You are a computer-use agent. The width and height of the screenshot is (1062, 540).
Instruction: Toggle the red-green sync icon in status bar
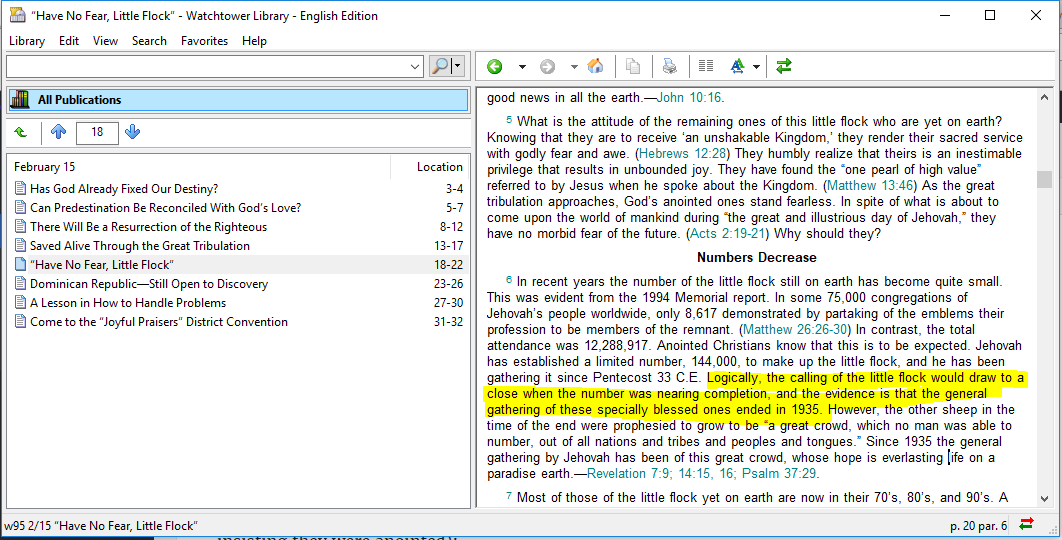(x=1026, y=524)
